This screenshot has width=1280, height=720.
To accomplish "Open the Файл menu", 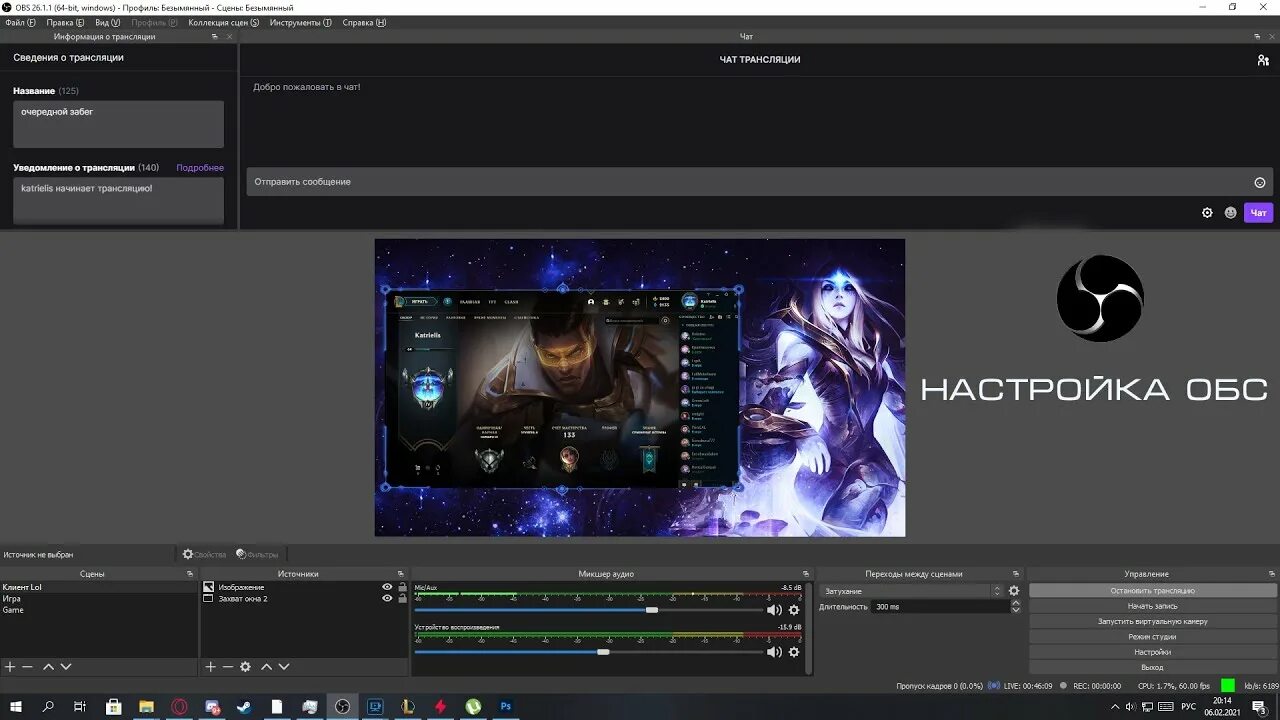I will pos(20,22).
